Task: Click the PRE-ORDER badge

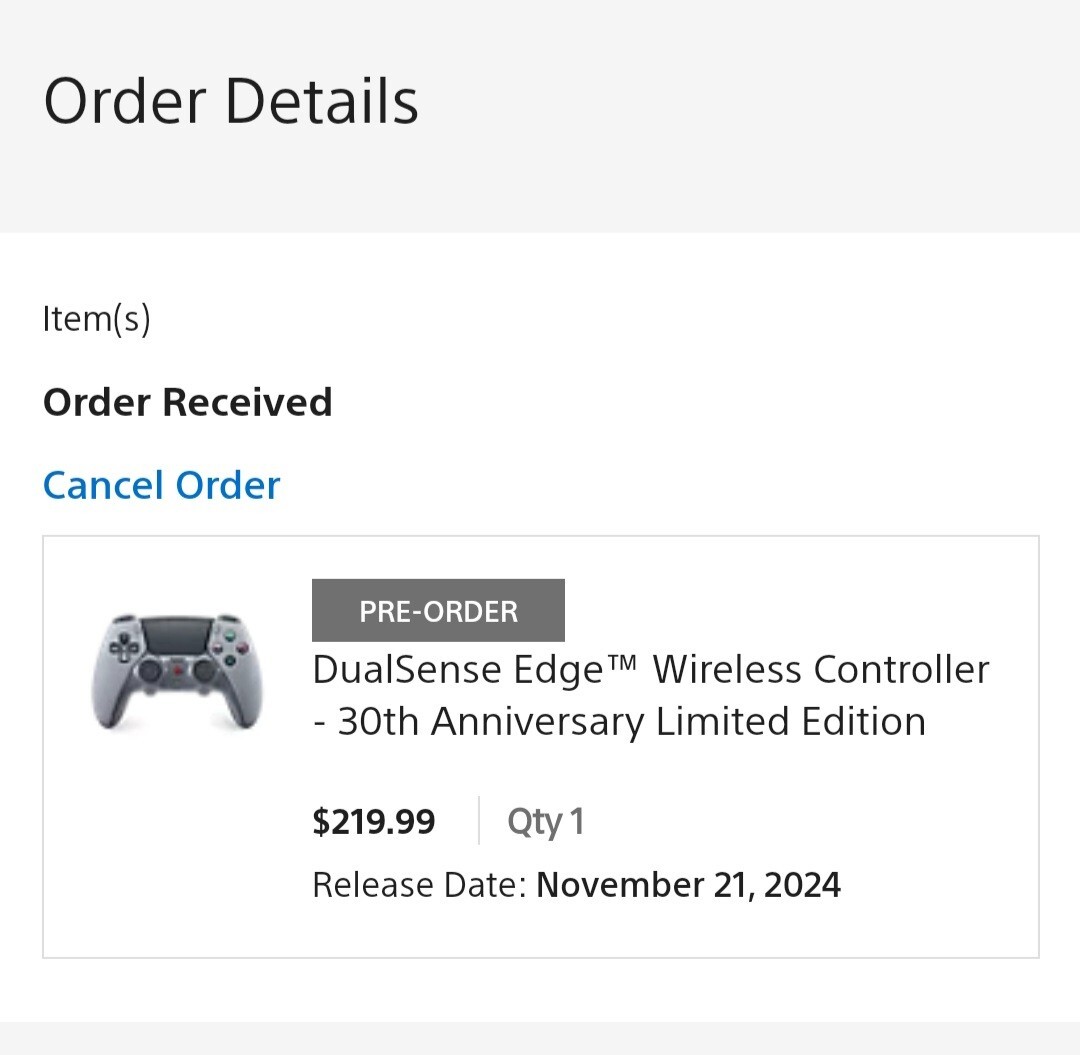Action: [438, 610]
